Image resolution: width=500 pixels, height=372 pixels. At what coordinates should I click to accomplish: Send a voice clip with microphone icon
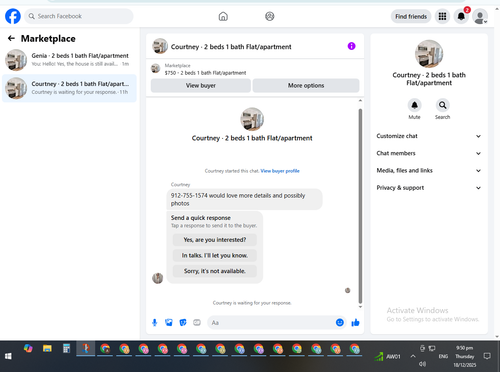click(155, 322)
